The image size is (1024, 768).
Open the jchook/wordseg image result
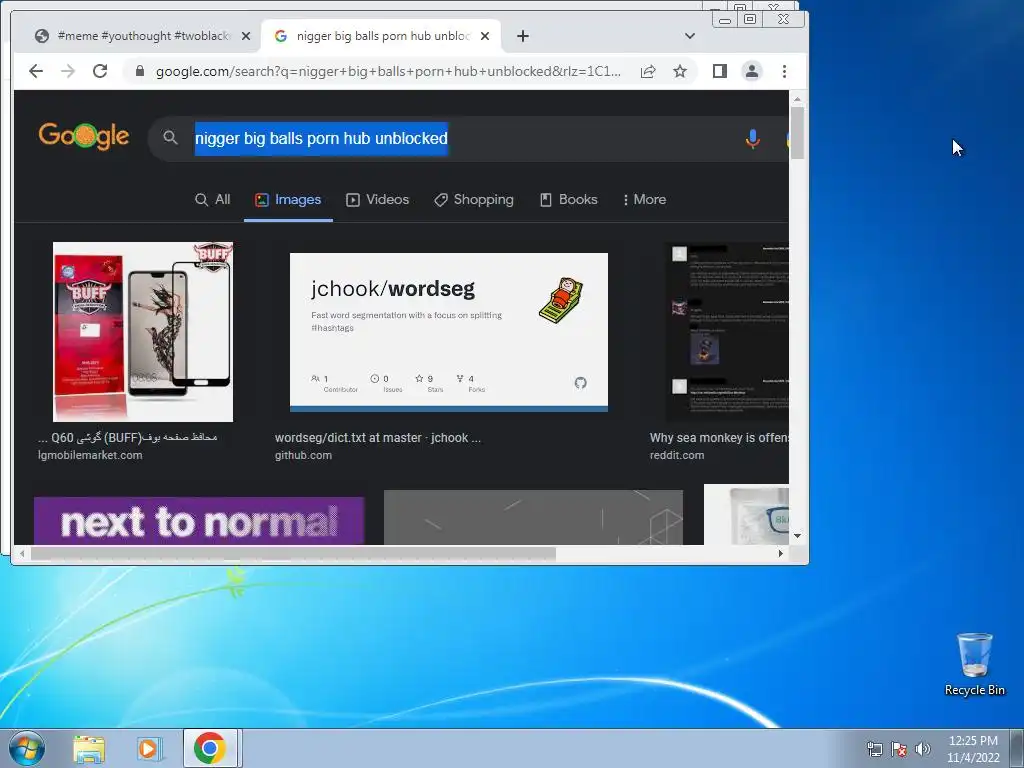449,332
